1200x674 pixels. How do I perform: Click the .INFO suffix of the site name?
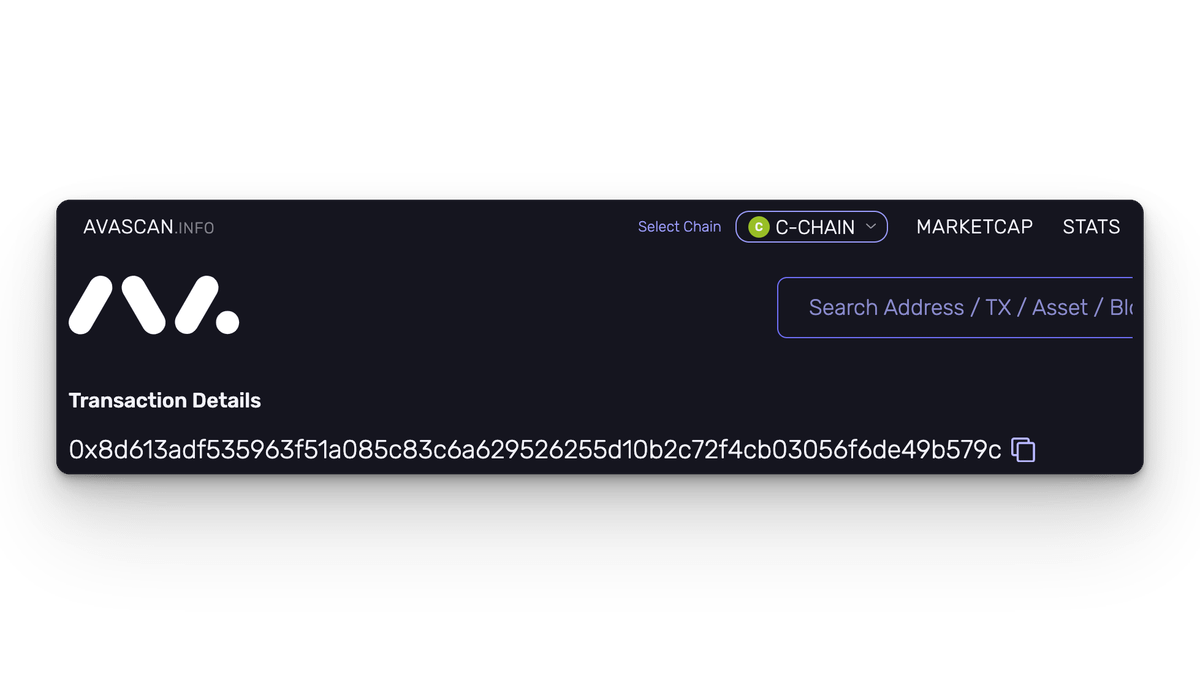pos(195,228)
